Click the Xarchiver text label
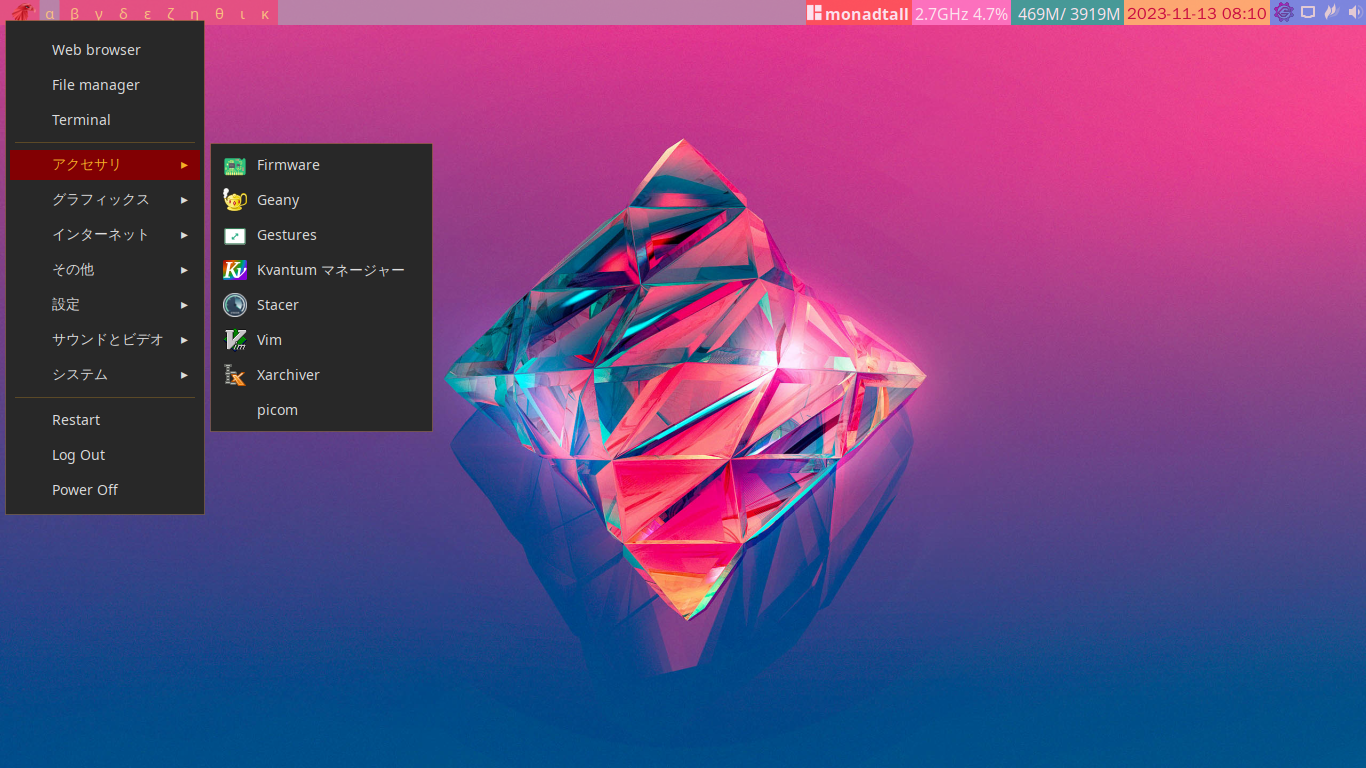The image size is (1366, 768). [288, 375]
